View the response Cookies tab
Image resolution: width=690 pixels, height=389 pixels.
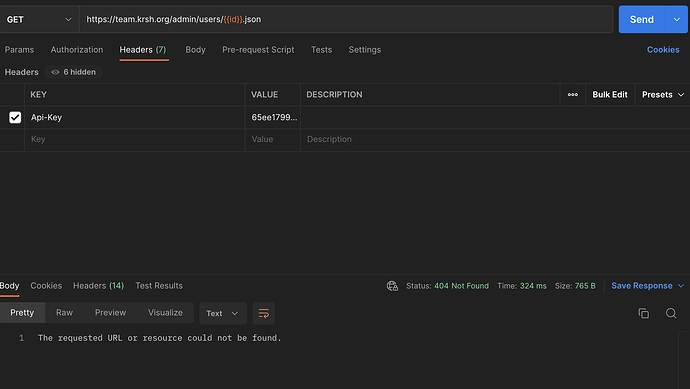(46, 286)
